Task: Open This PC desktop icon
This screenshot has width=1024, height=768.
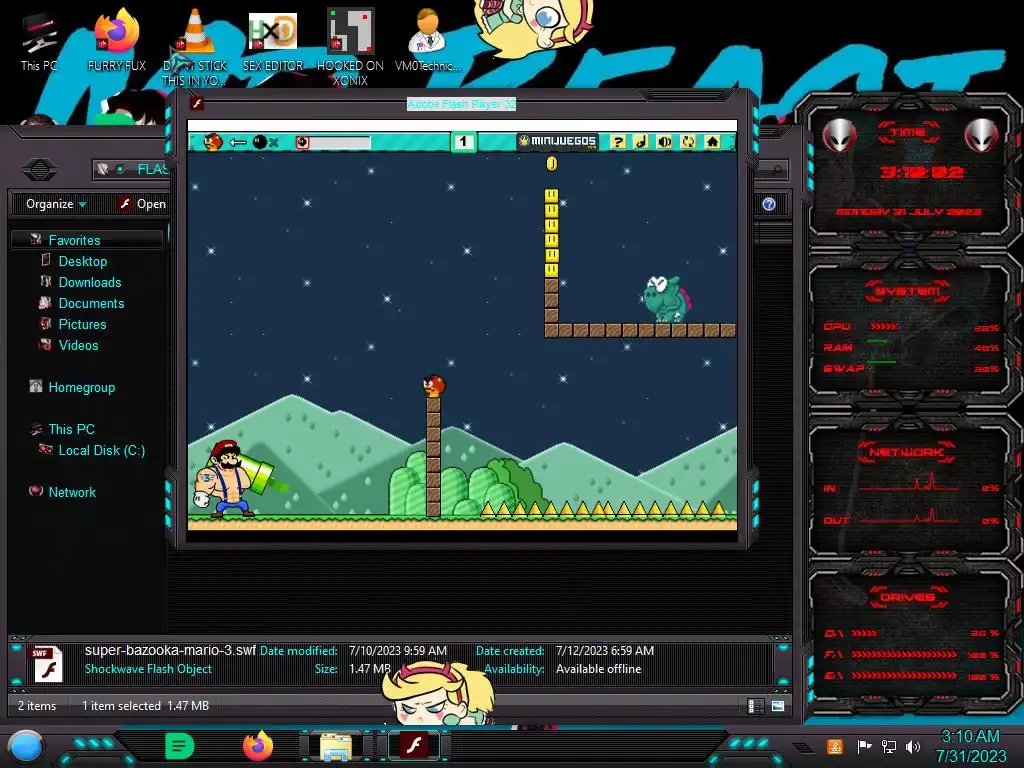Action: 39,41
